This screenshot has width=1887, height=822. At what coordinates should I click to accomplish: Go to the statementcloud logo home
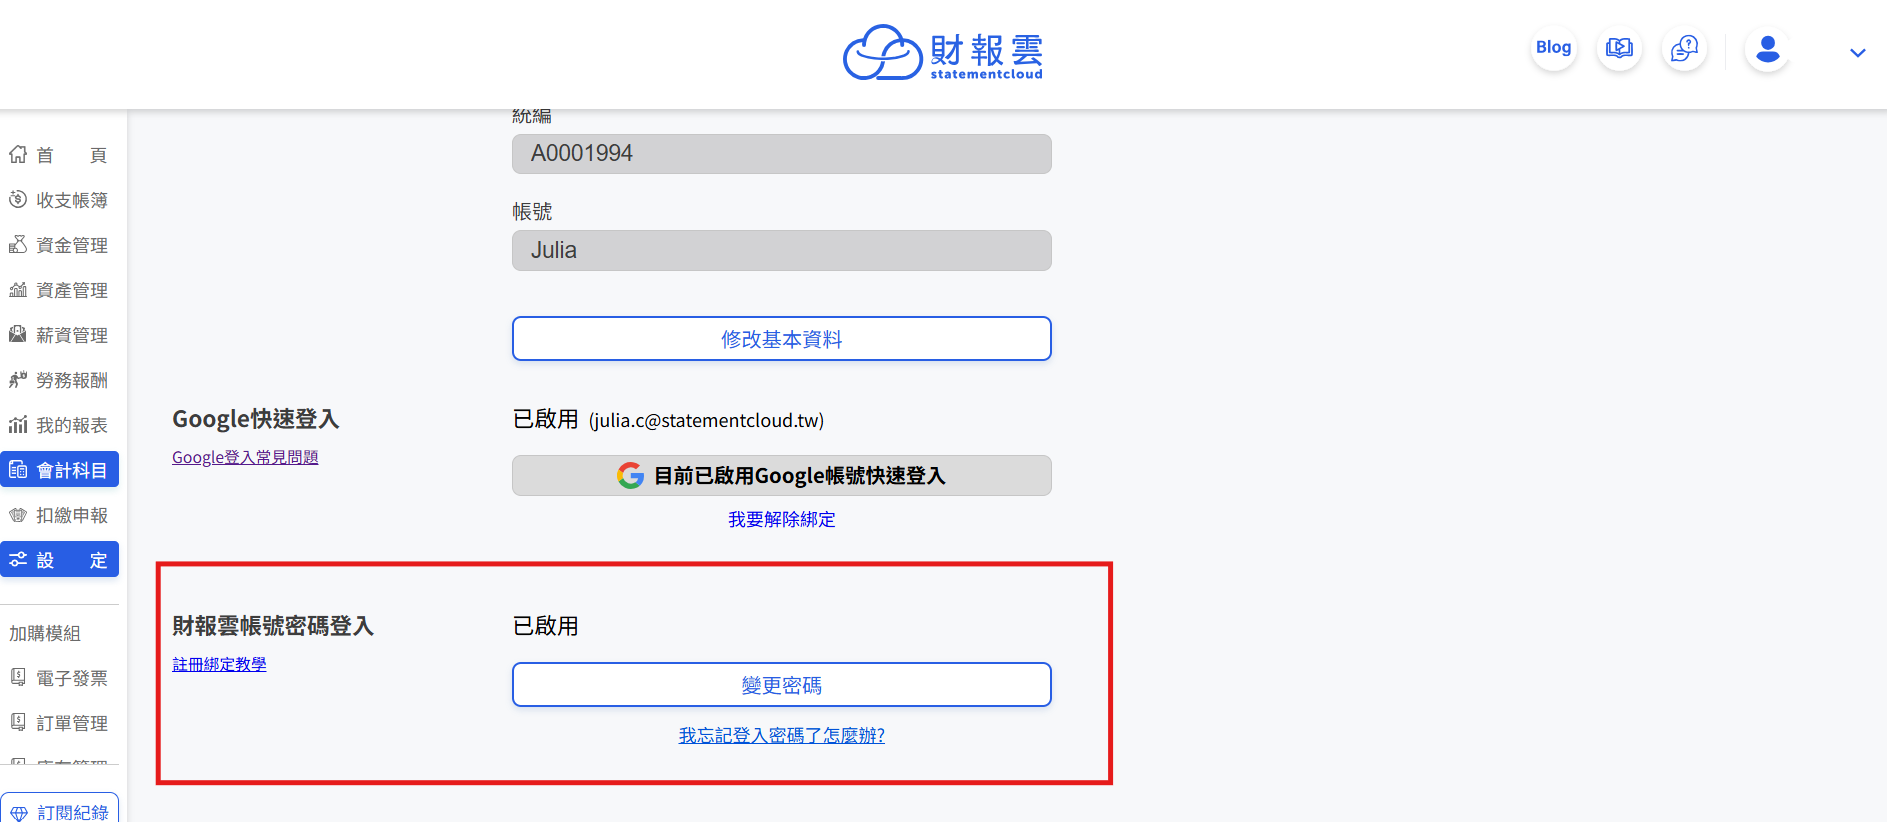tap(943, 52)
